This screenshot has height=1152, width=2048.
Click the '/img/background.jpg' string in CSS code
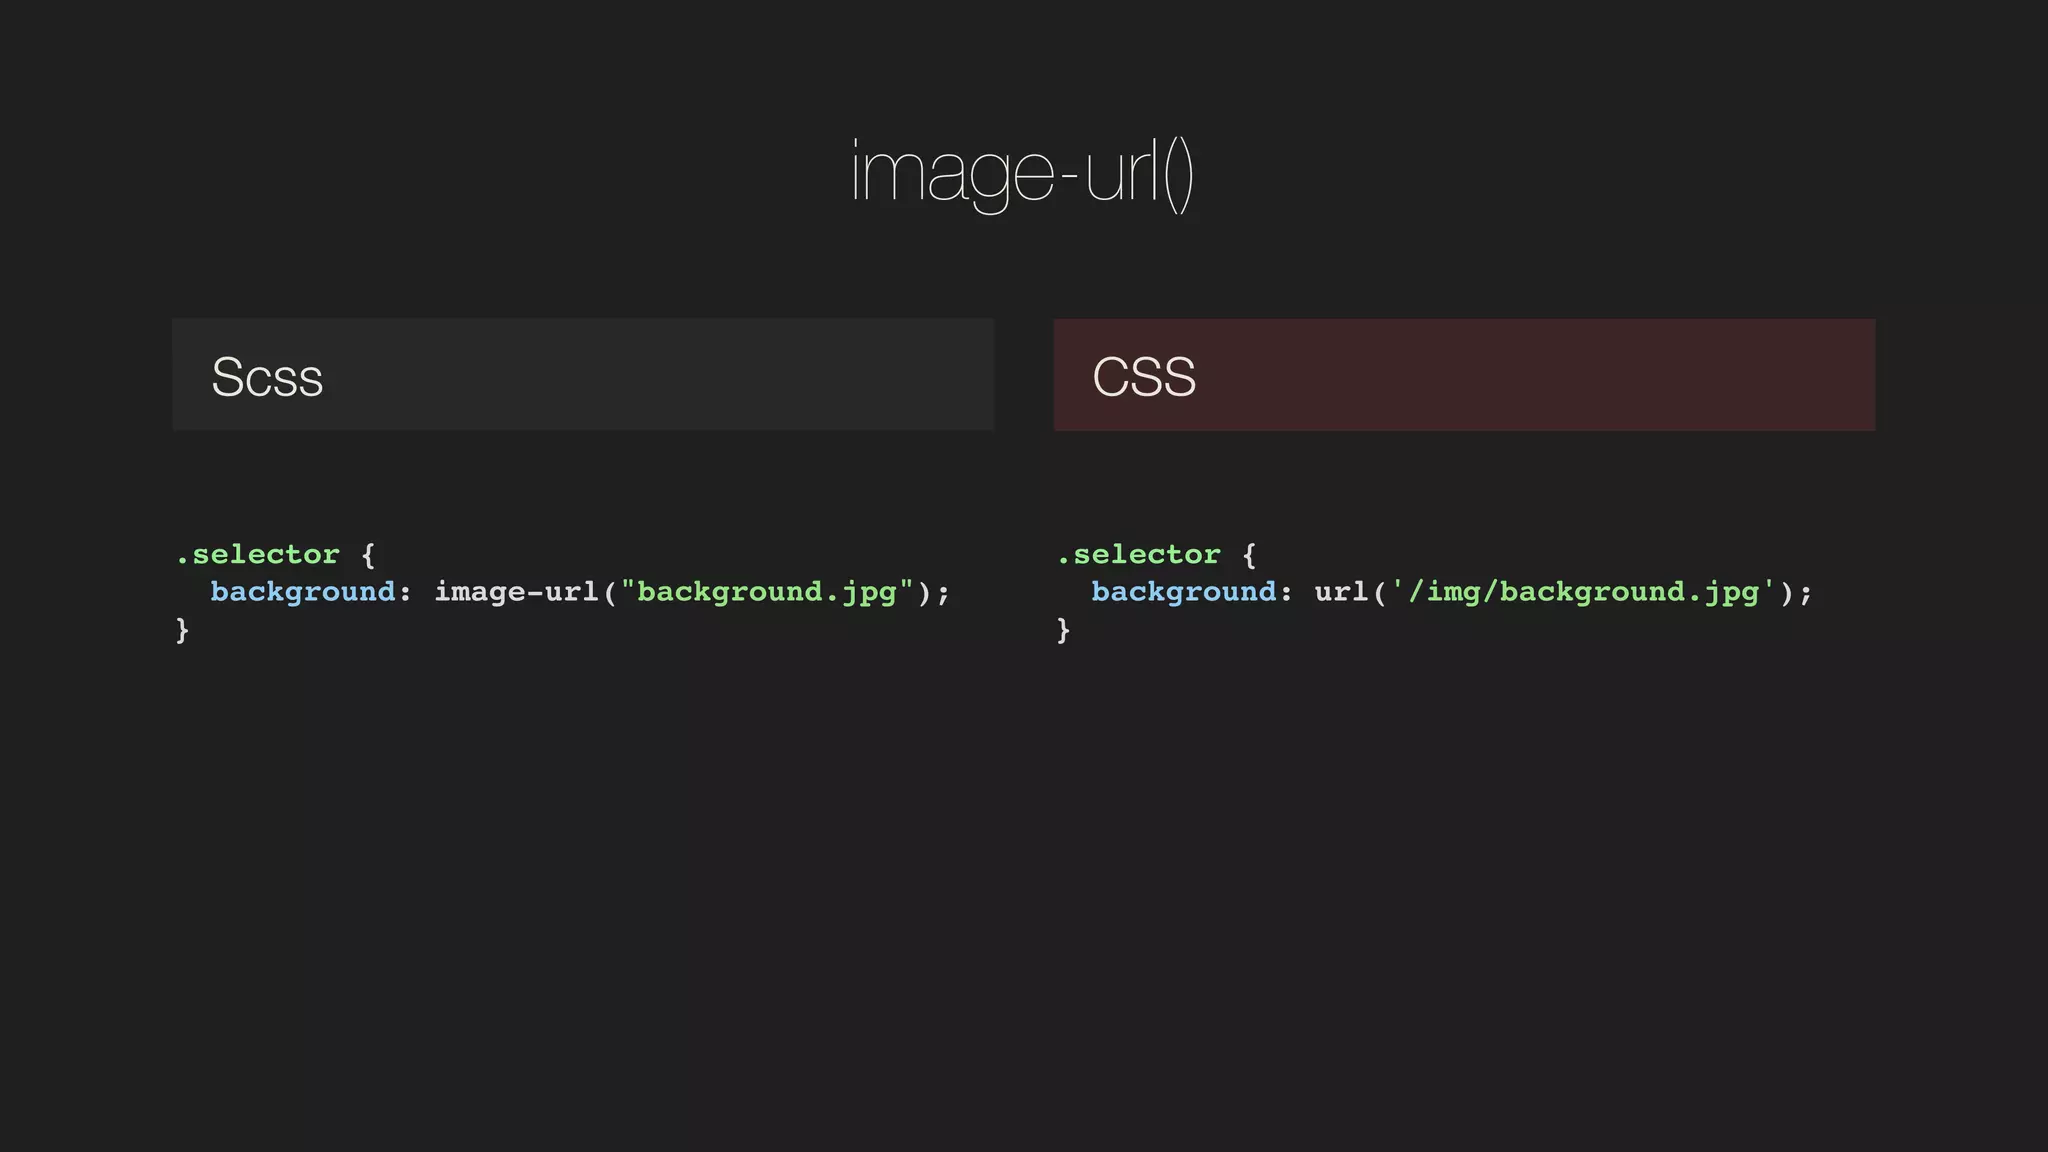(1584, 592)
